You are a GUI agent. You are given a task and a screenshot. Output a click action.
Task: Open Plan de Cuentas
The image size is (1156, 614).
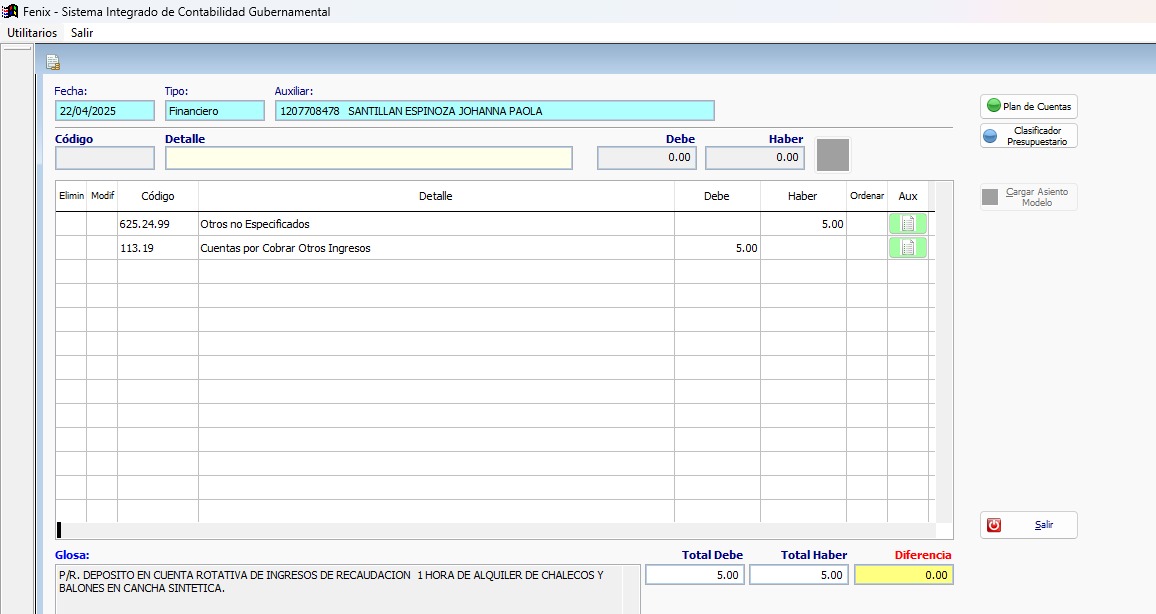click(1028, 106)
